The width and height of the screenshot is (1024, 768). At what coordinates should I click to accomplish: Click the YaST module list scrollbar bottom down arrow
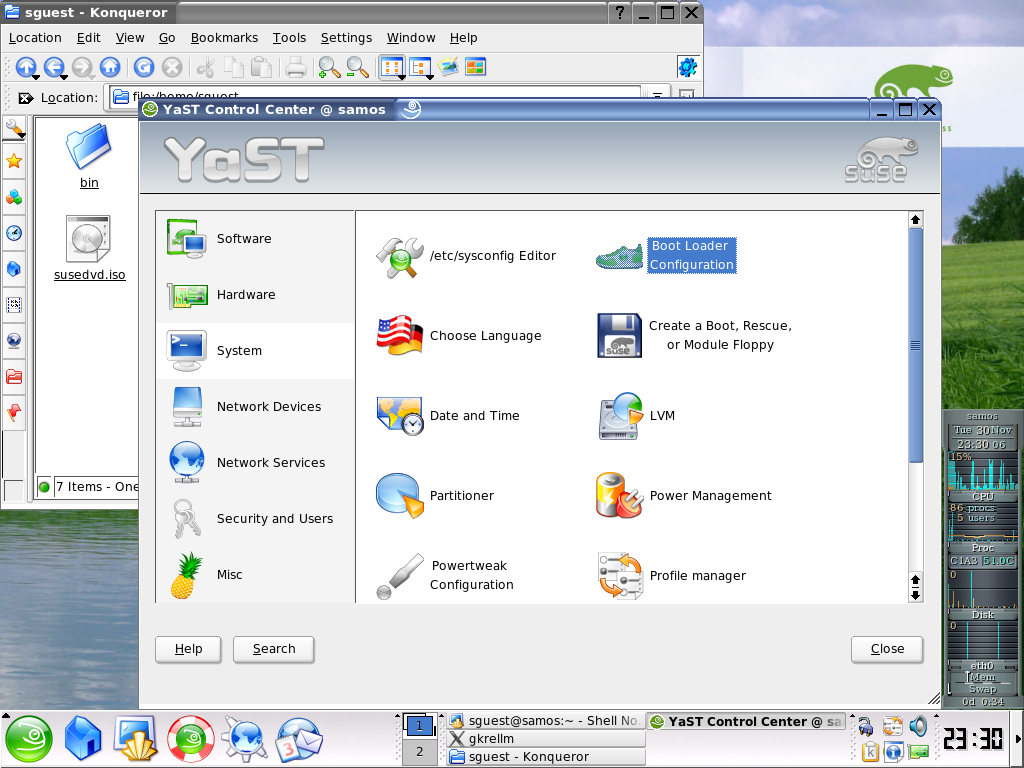coord(916,595)
